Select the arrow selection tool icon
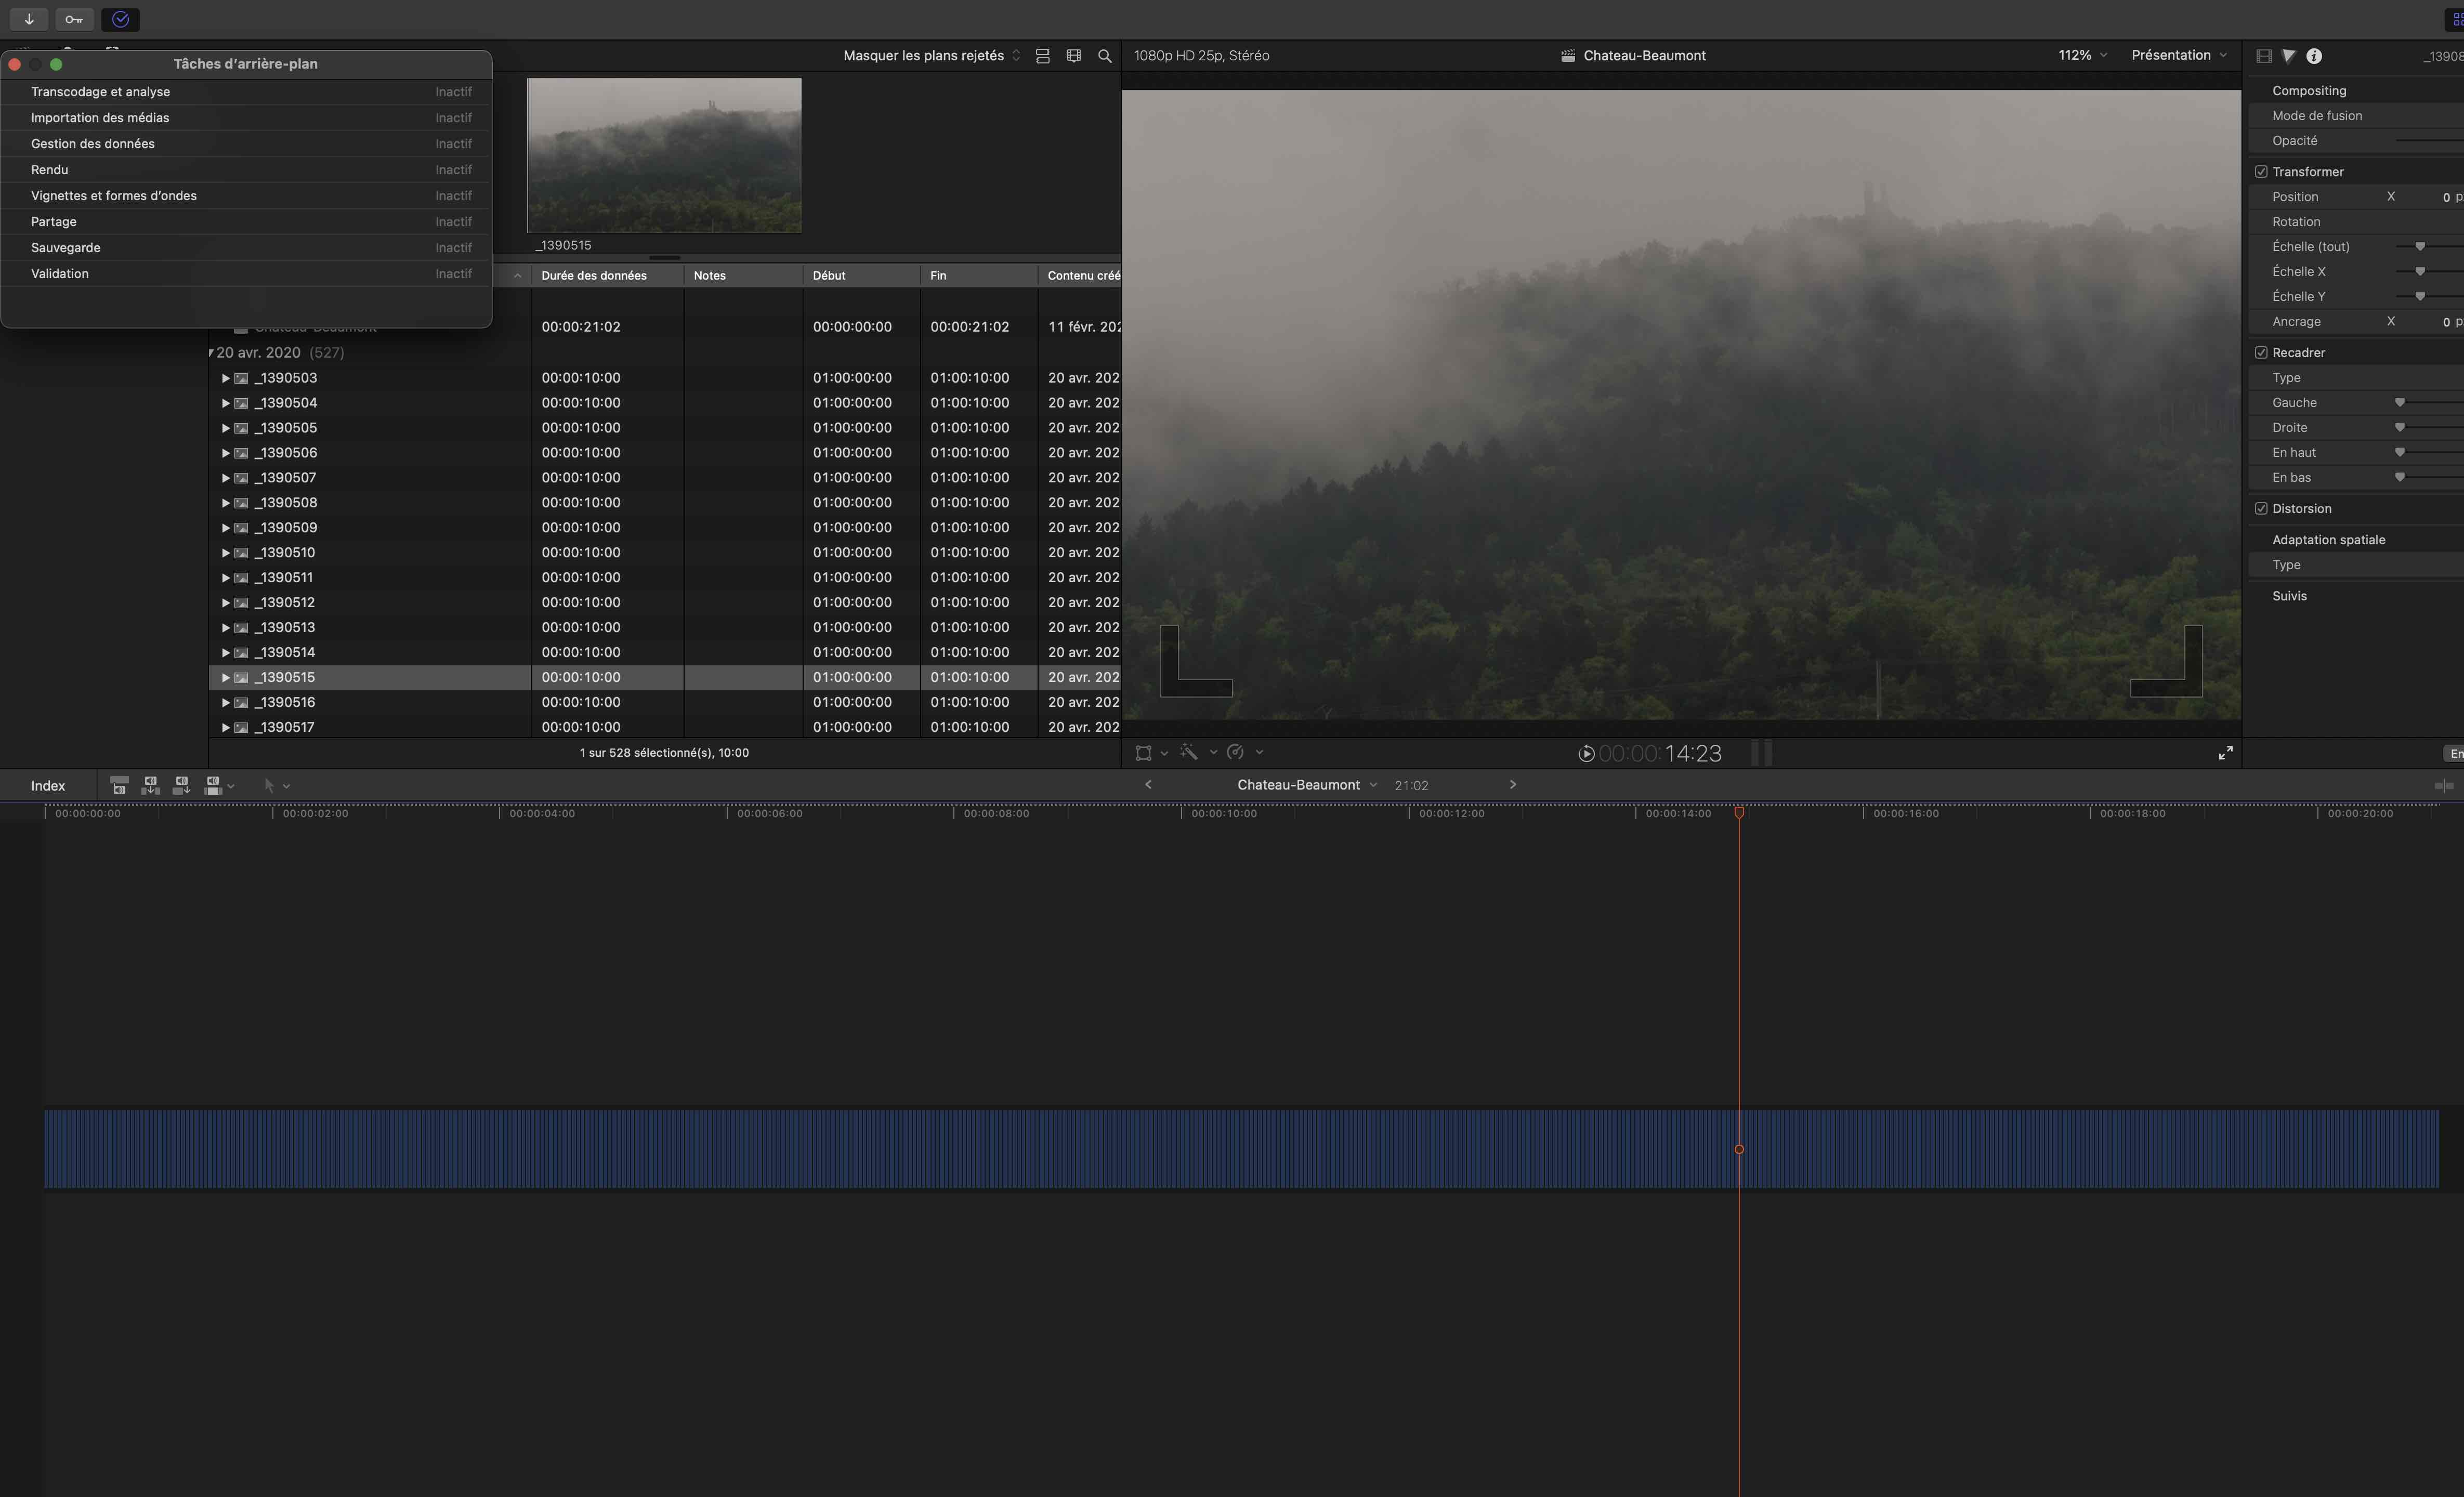2464x1497 pixels. point(269,786)
